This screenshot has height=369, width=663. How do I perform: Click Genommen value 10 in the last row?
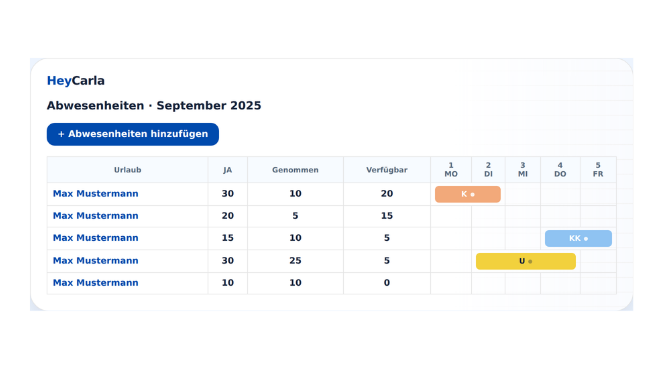tap(295, 283)
